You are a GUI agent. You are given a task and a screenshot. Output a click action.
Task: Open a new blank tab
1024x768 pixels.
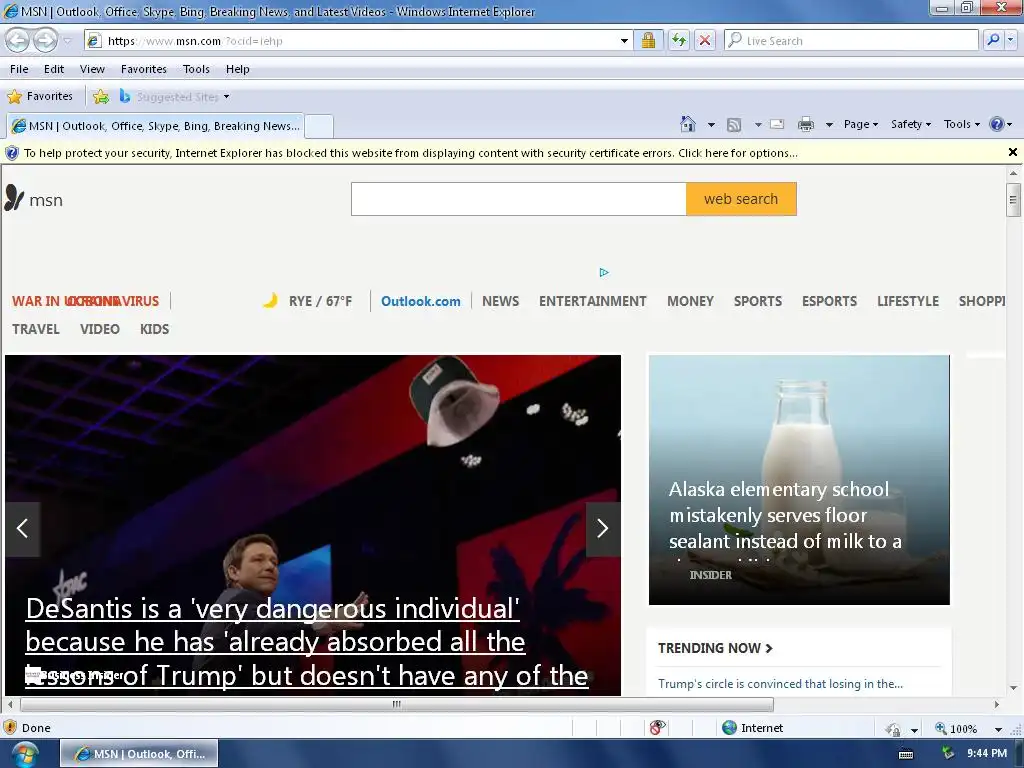coord(319,126)
